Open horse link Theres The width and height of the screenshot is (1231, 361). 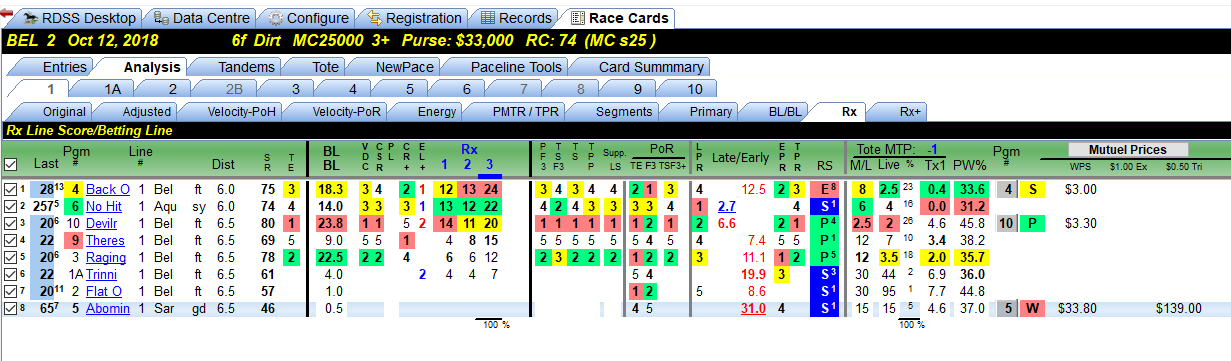(104, 240)
